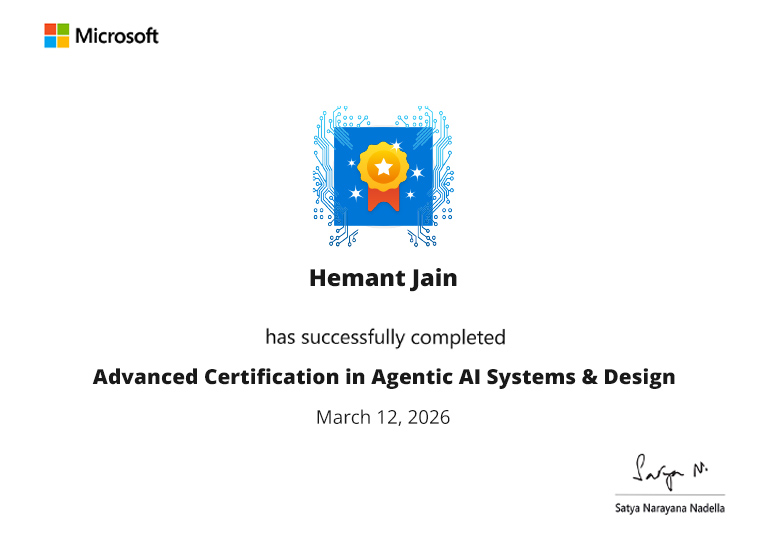This screenshot has width=767, height=535.
Task: Click the date March 12, 2026
Action: [383, 417]
